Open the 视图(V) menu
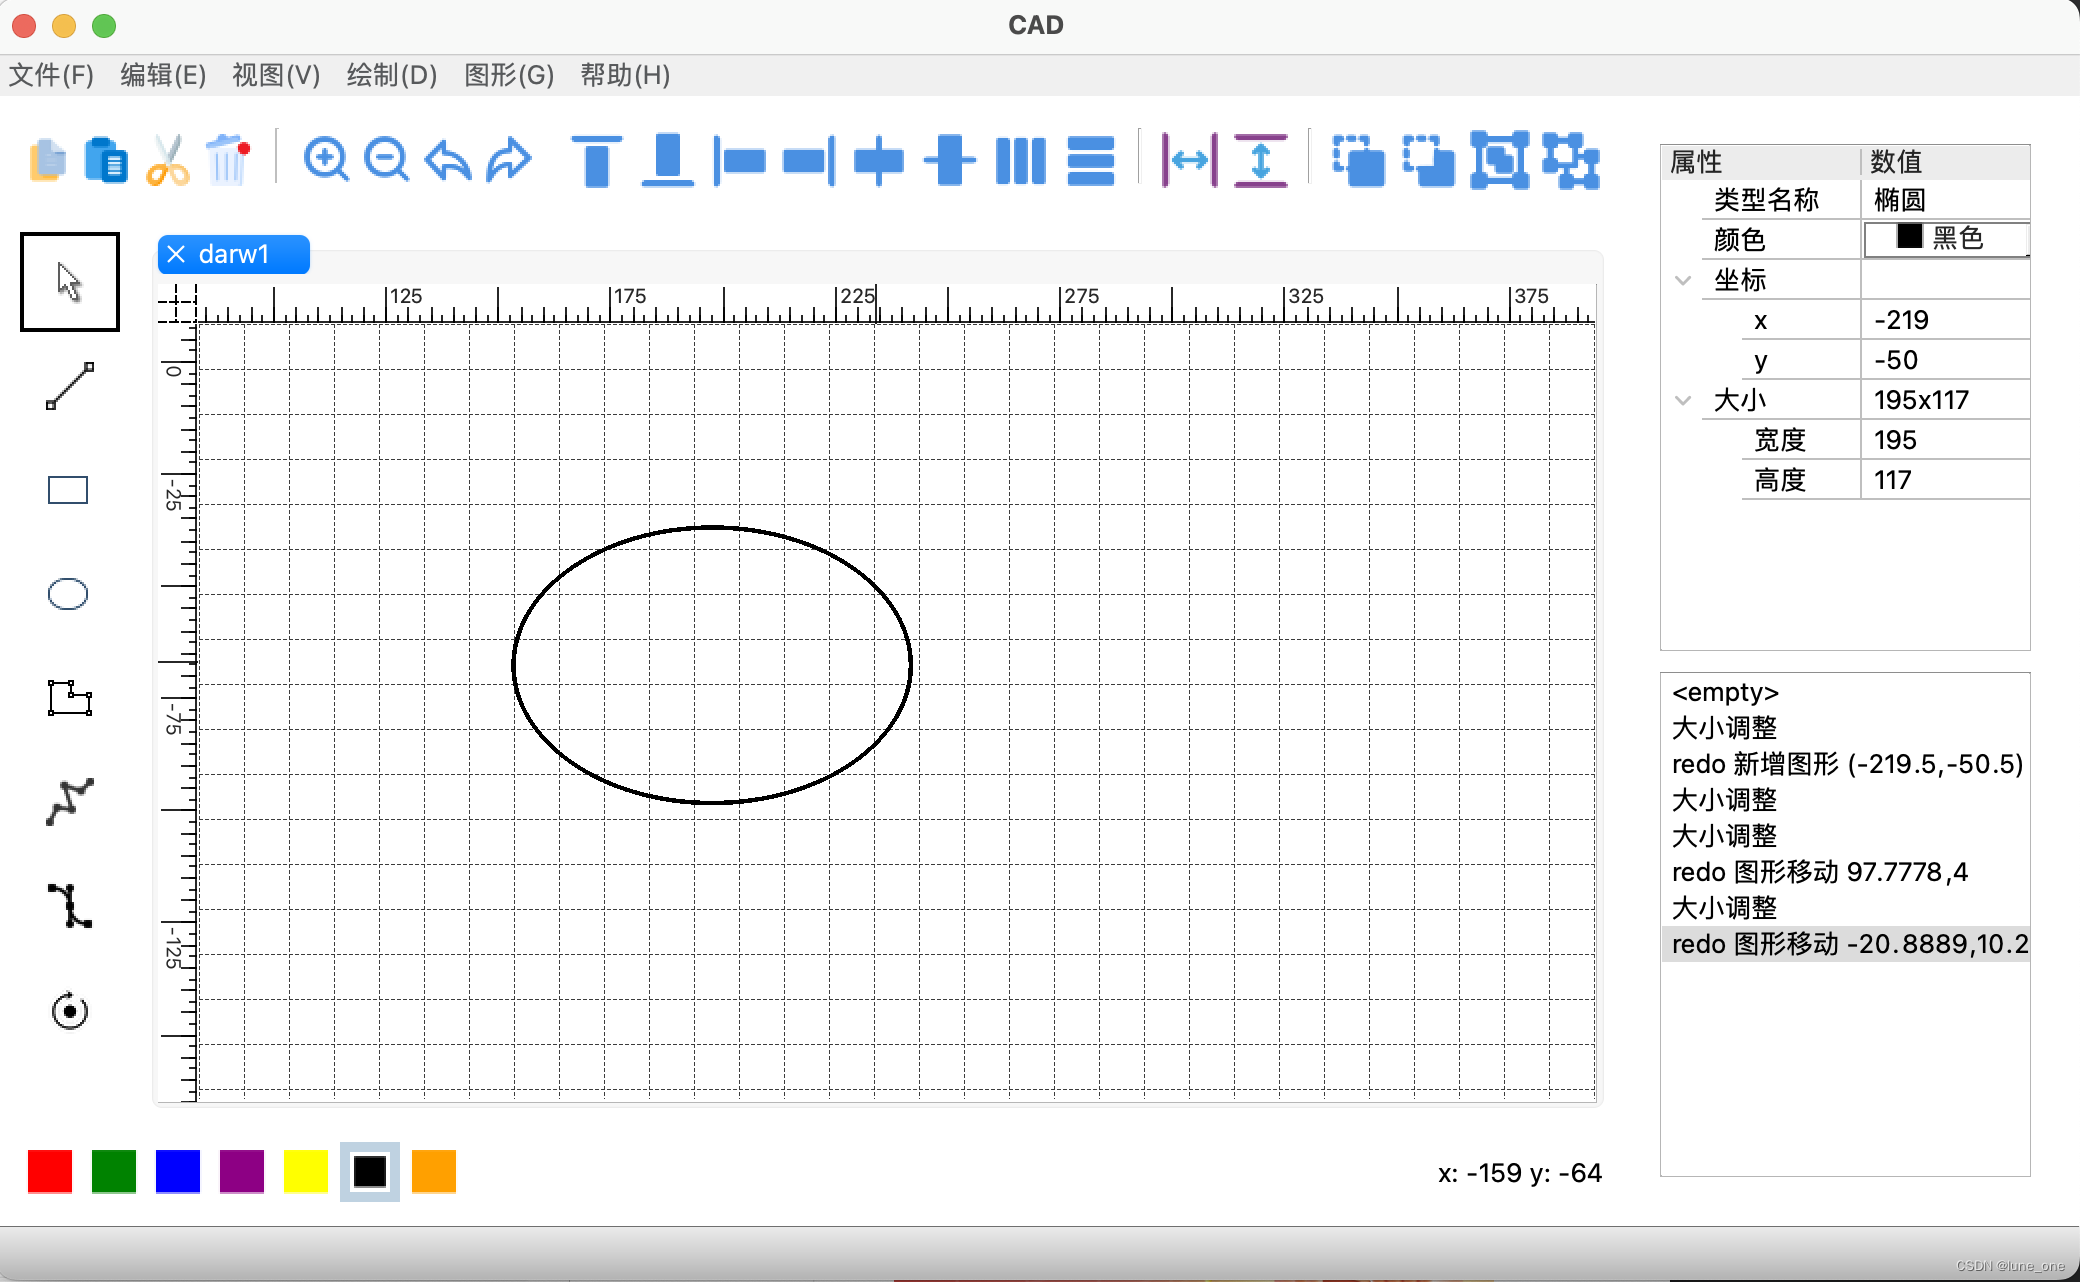The width and height of the screenshot is (2080, 1282). click(275, 75)
